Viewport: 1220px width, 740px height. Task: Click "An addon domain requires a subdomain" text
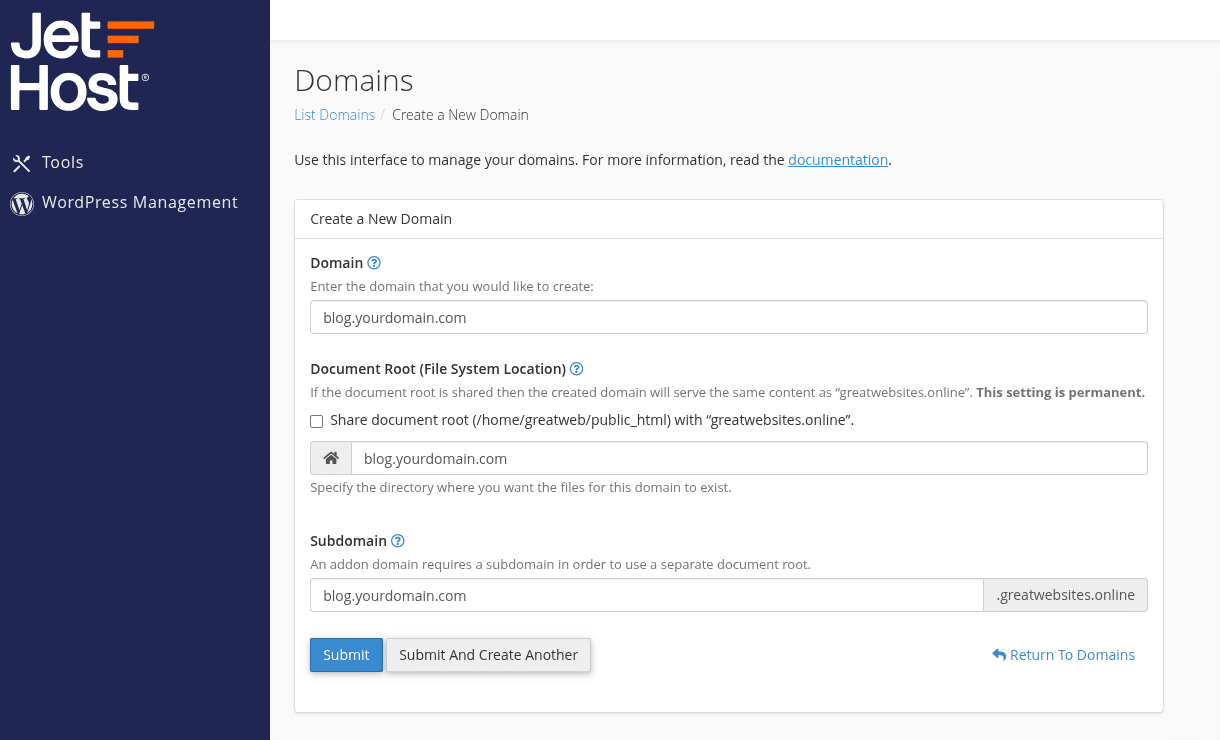560,564
